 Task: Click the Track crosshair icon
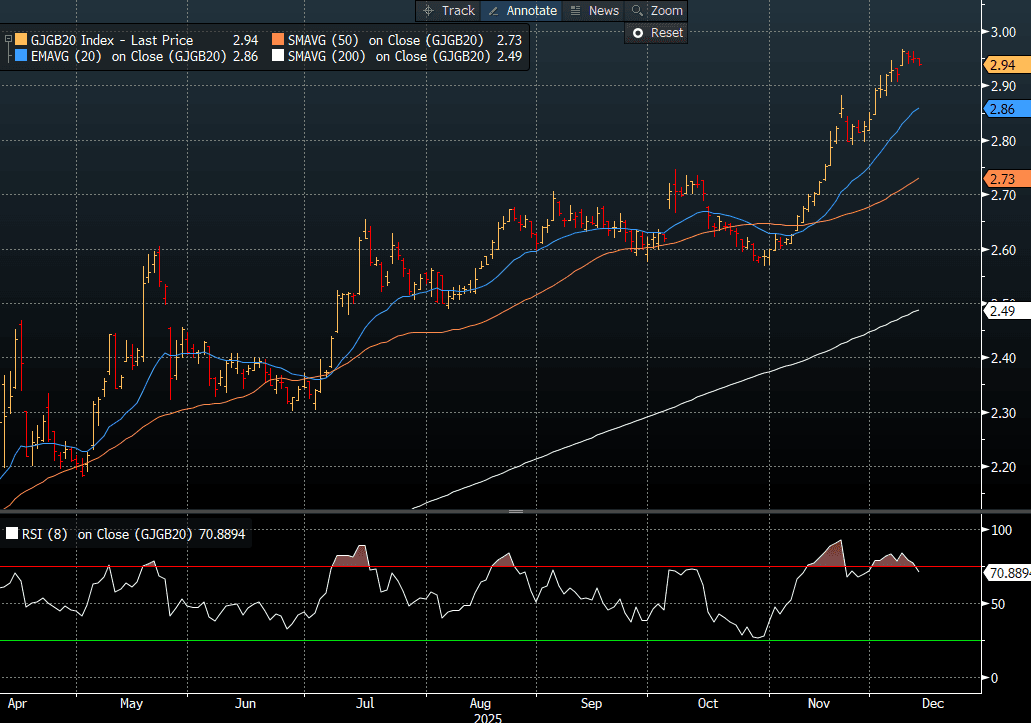tap(429, 11)
